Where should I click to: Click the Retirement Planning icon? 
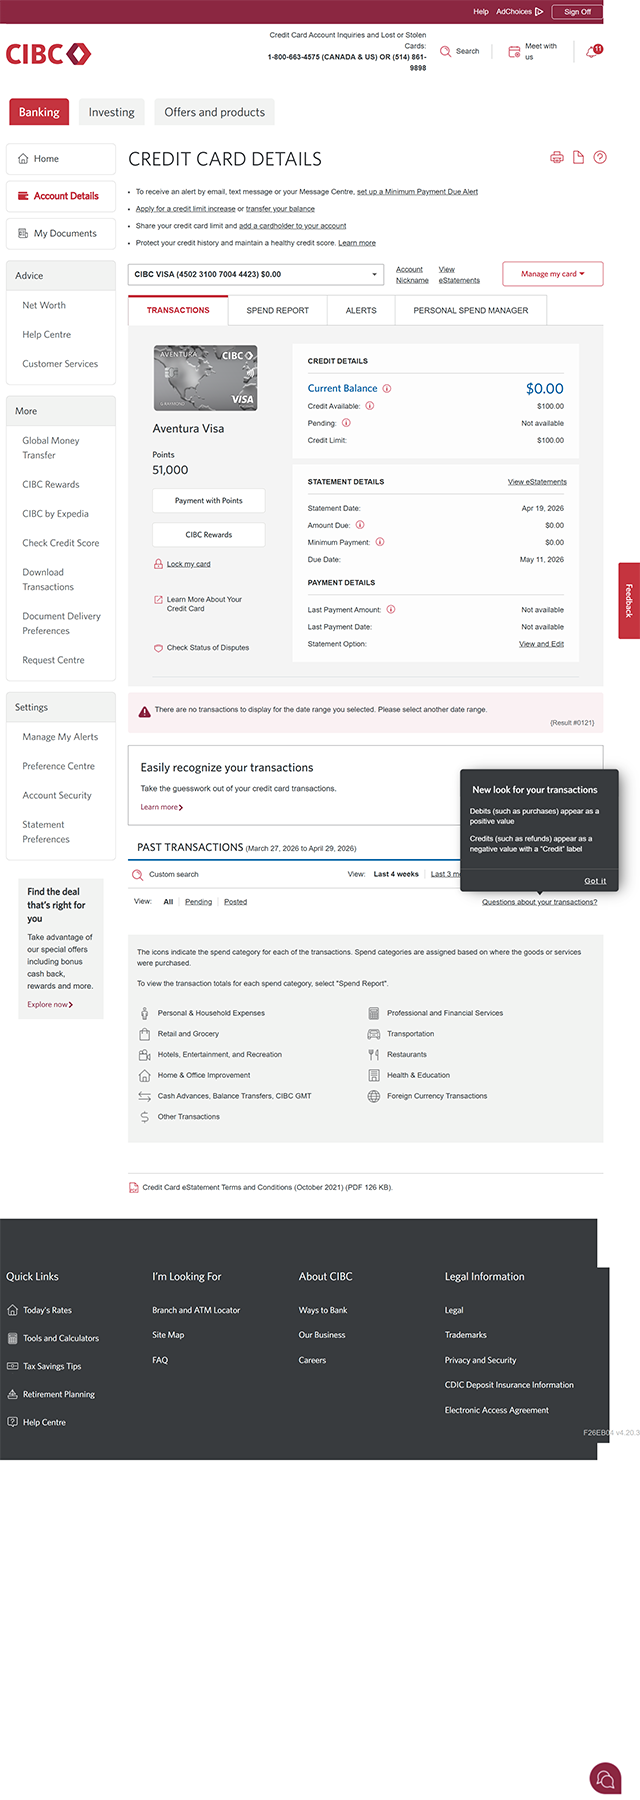[12, 1394]
